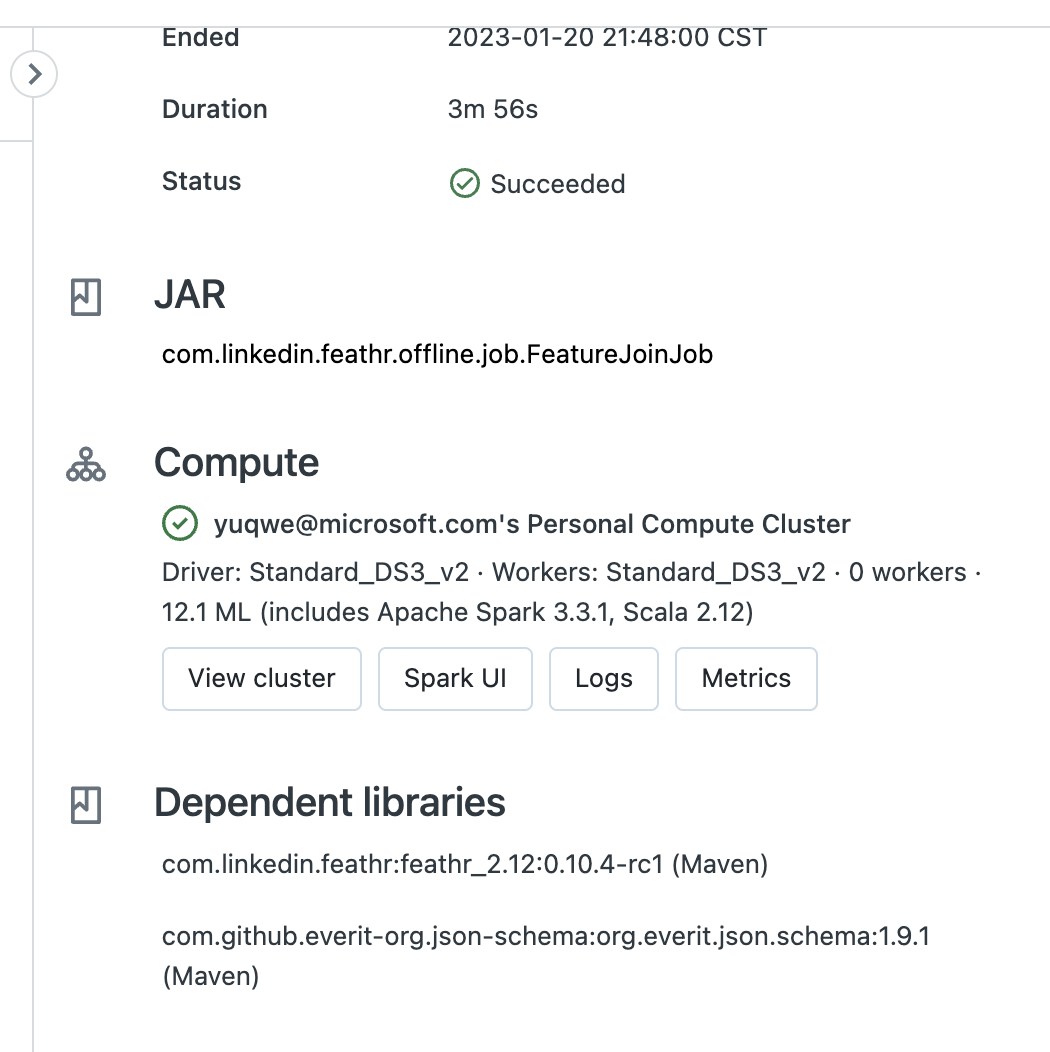Click the Ended timestamp value
1050x1052 pixels.
pyautogui.click(x=607, y=38)
